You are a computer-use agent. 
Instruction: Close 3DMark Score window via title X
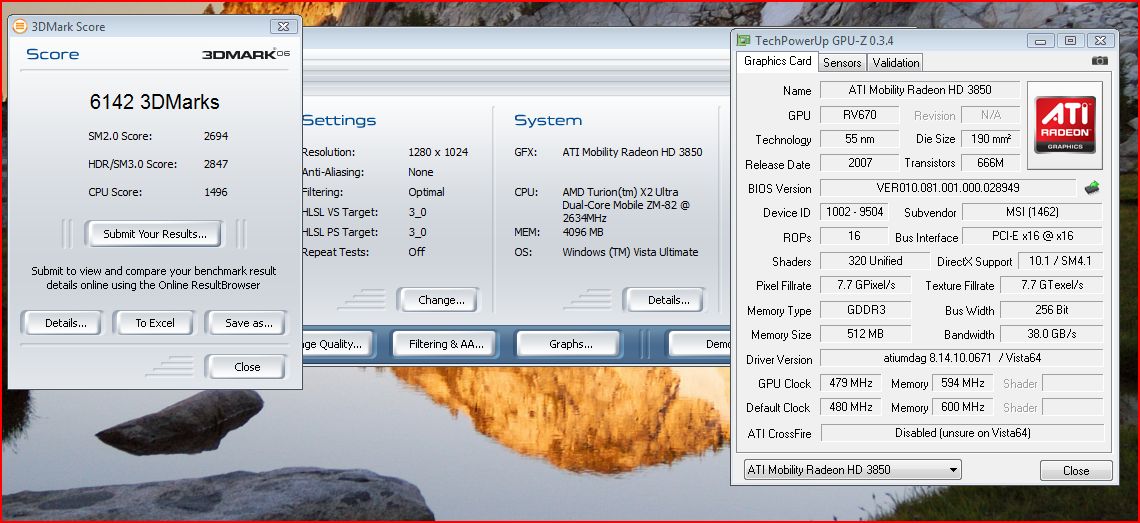pos(282,26)
